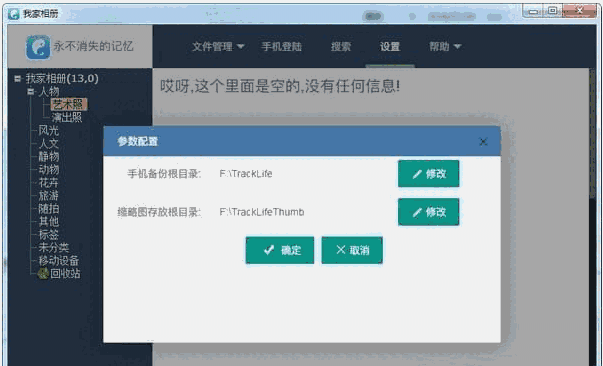Screen dimensions: 603x366
Task: Click 修改 for 缩略图存放根目录
Action: coord(428,212)
